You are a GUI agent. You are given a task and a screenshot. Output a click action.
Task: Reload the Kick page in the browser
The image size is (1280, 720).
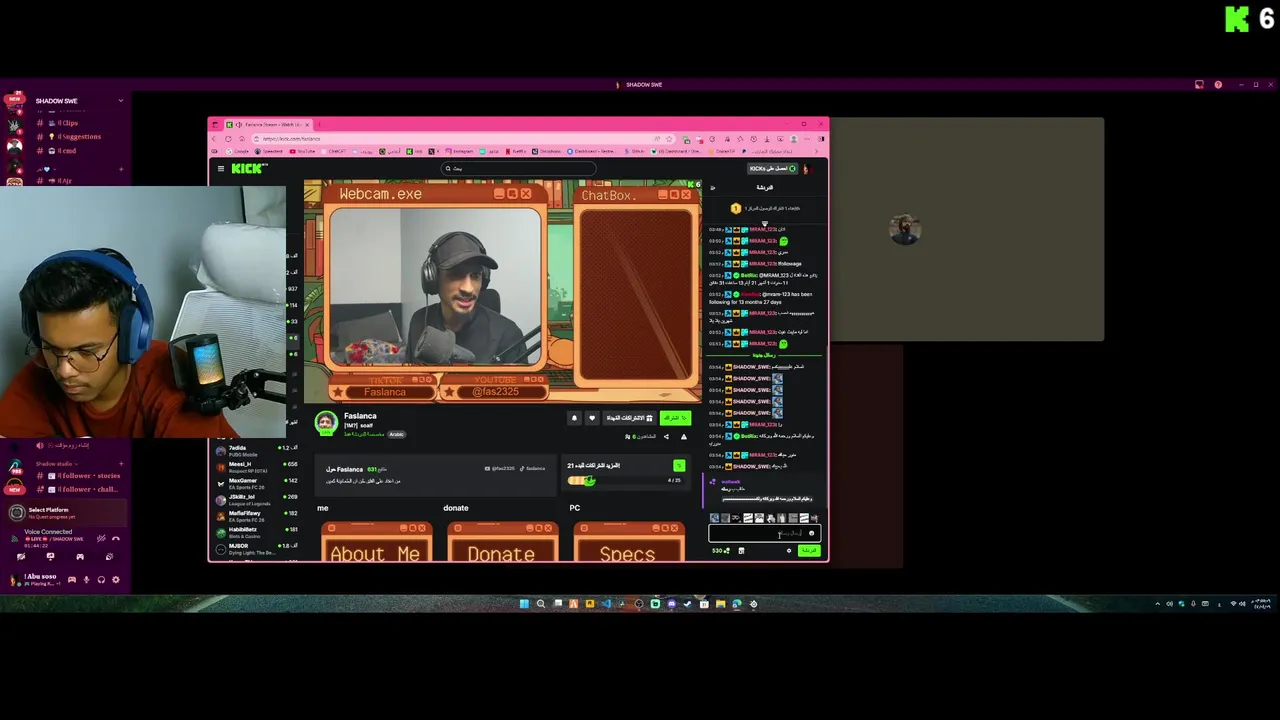click(228, 139)
